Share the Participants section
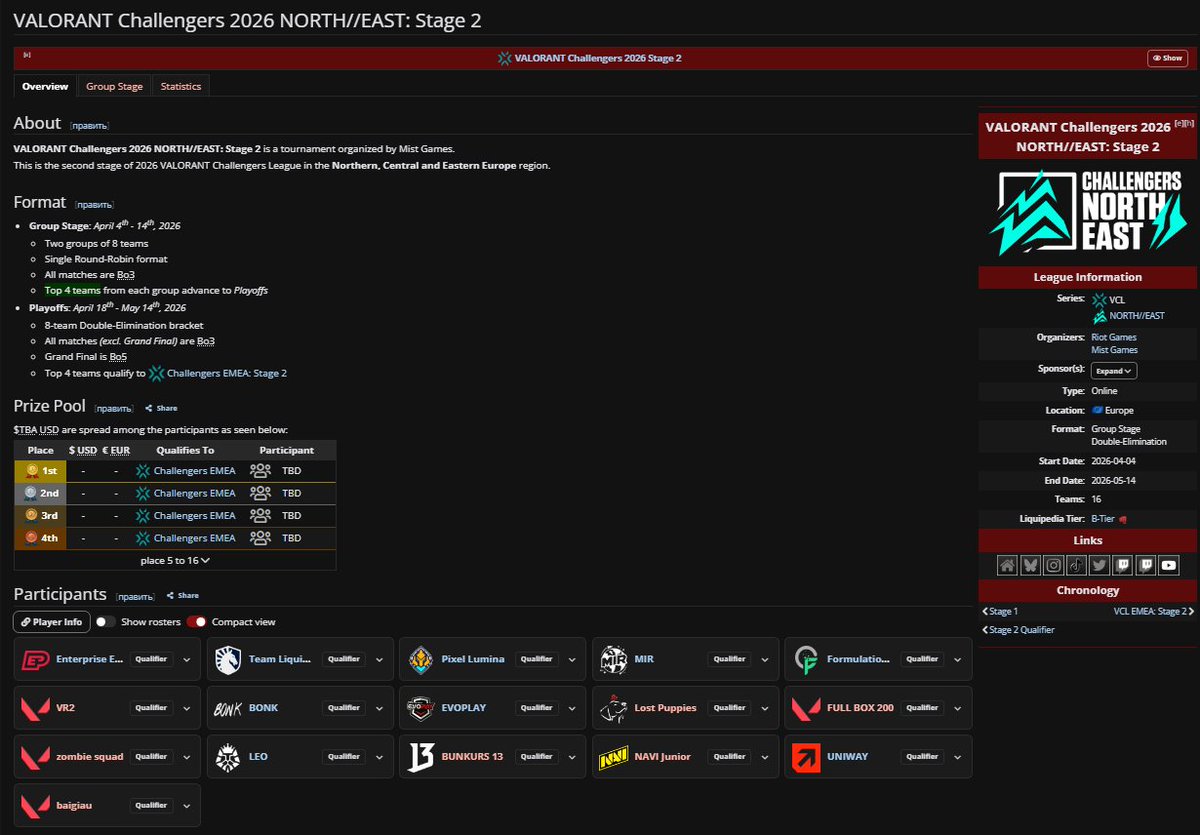This screenshot has width=1200, height=835. point(182,595)
